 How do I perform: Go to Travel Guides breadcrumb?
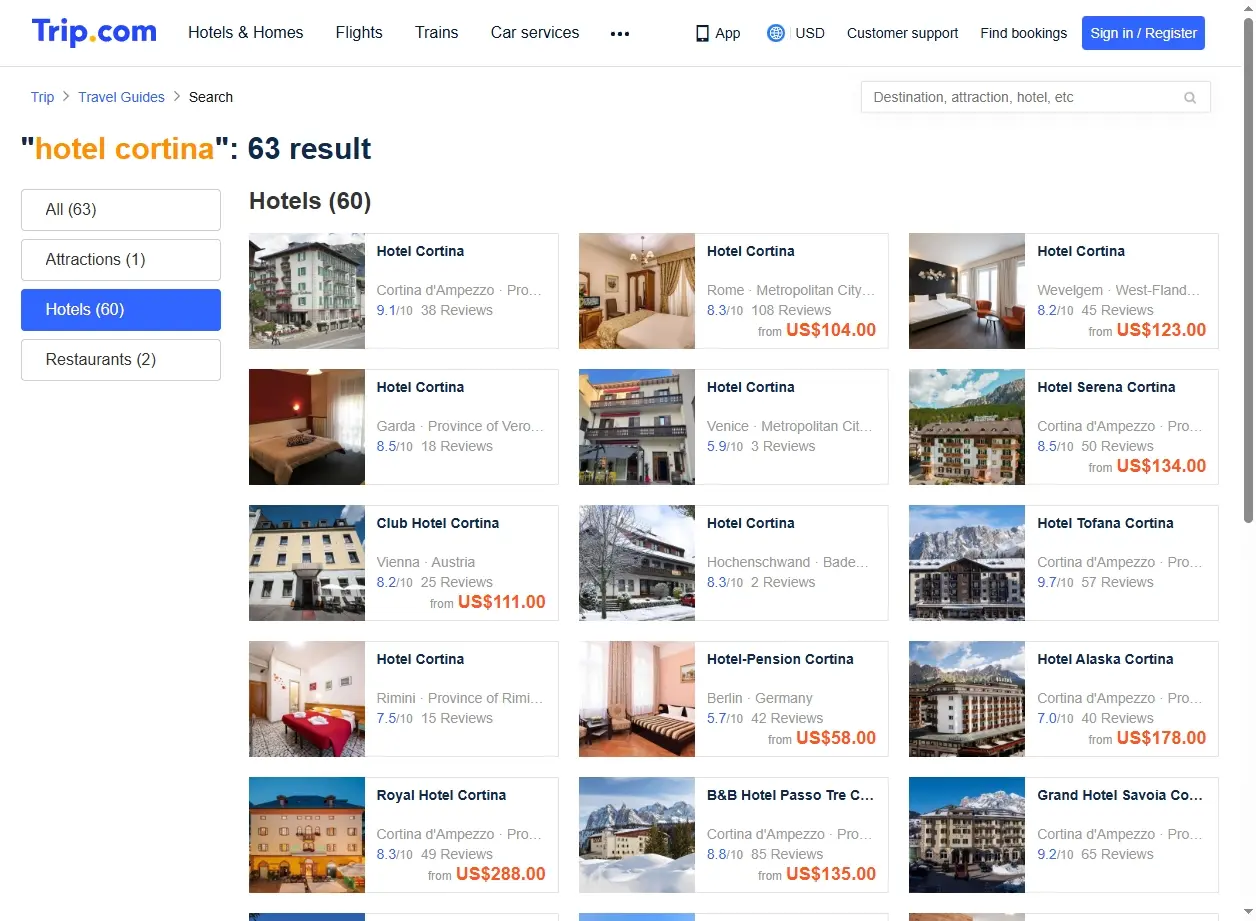121,97
